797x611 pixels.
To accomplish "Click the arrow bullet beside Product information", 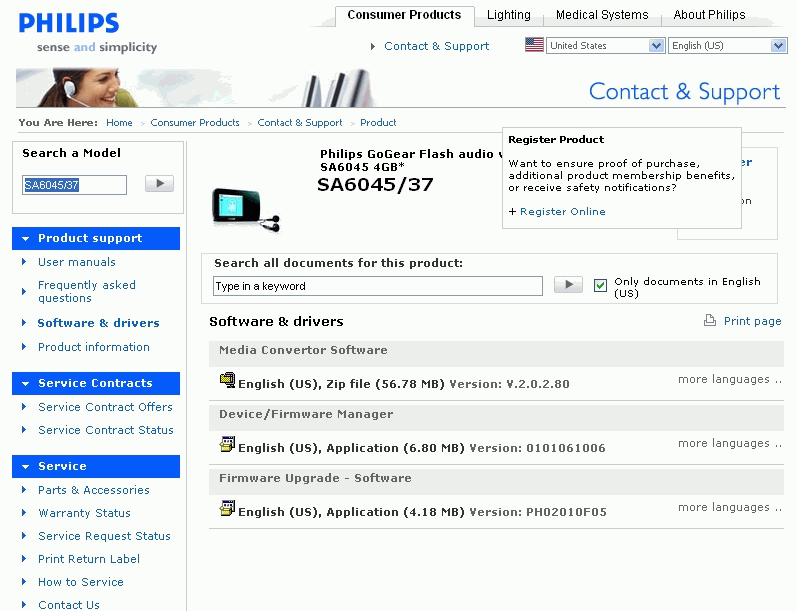I will coord(24,347).
